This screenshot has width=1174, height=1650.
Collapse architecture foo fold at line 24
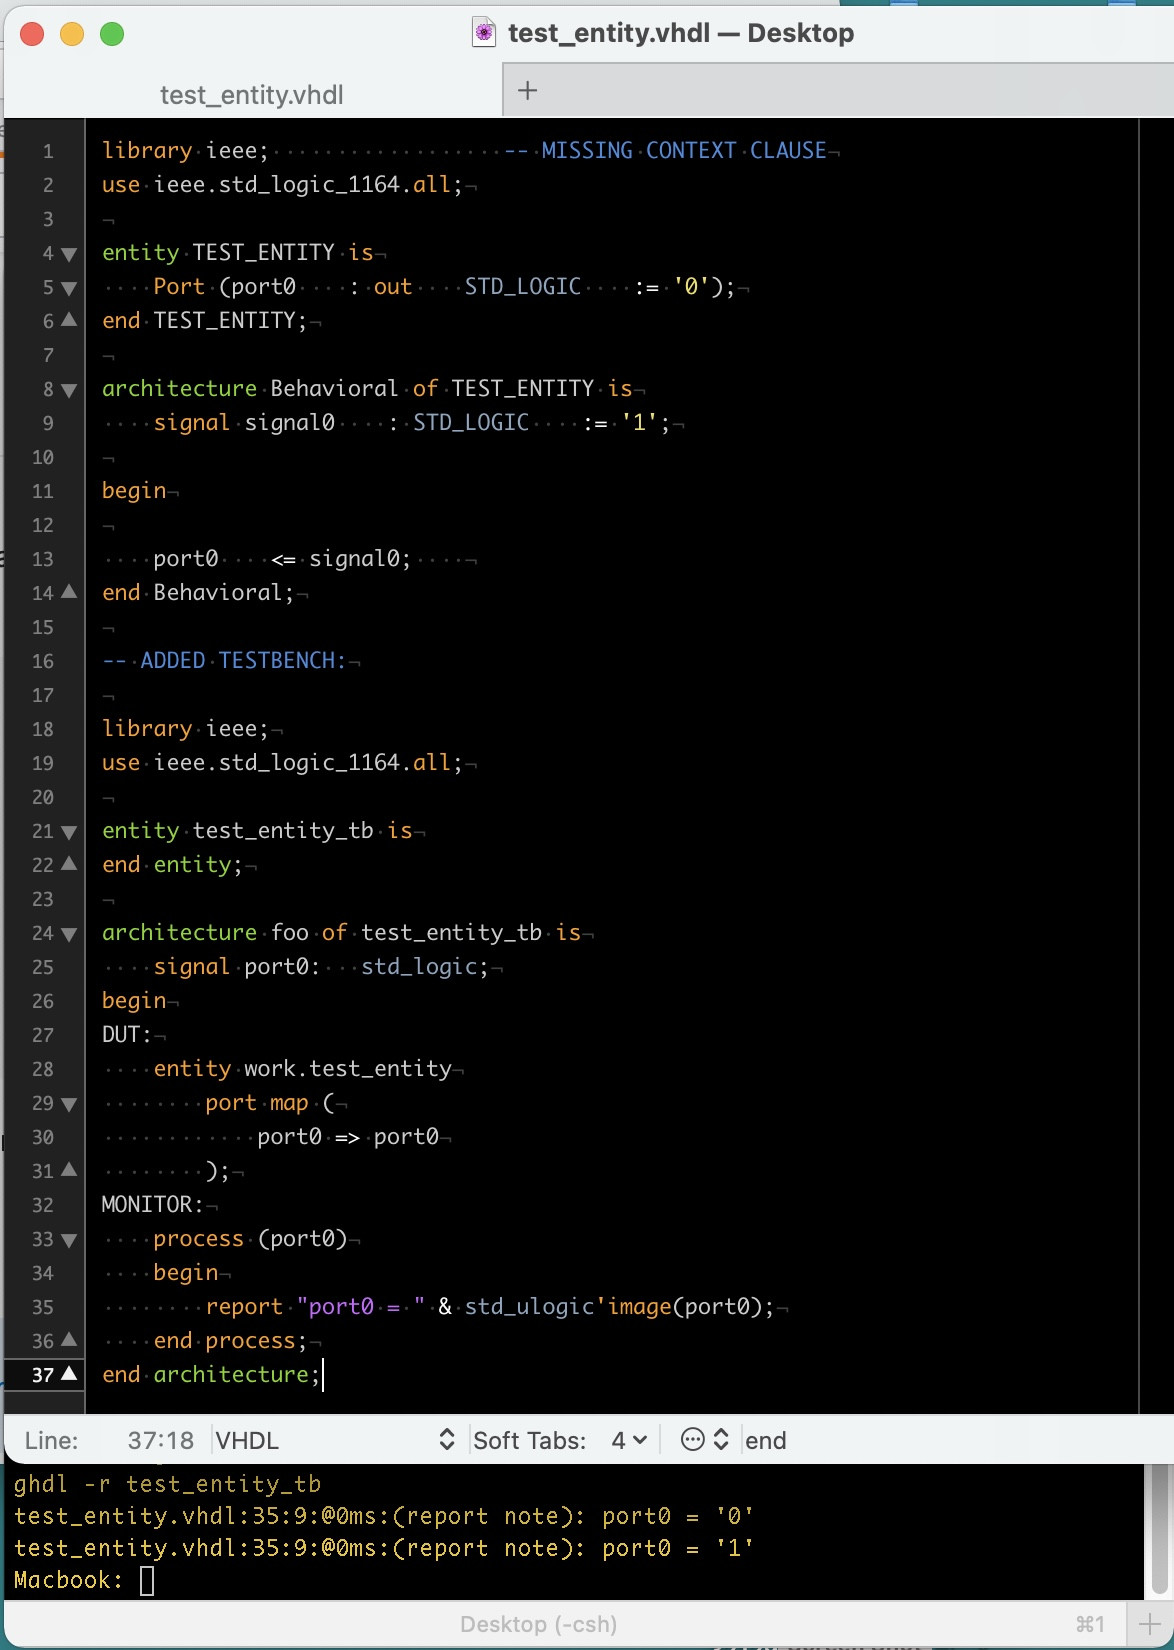(x=69, y=934)
